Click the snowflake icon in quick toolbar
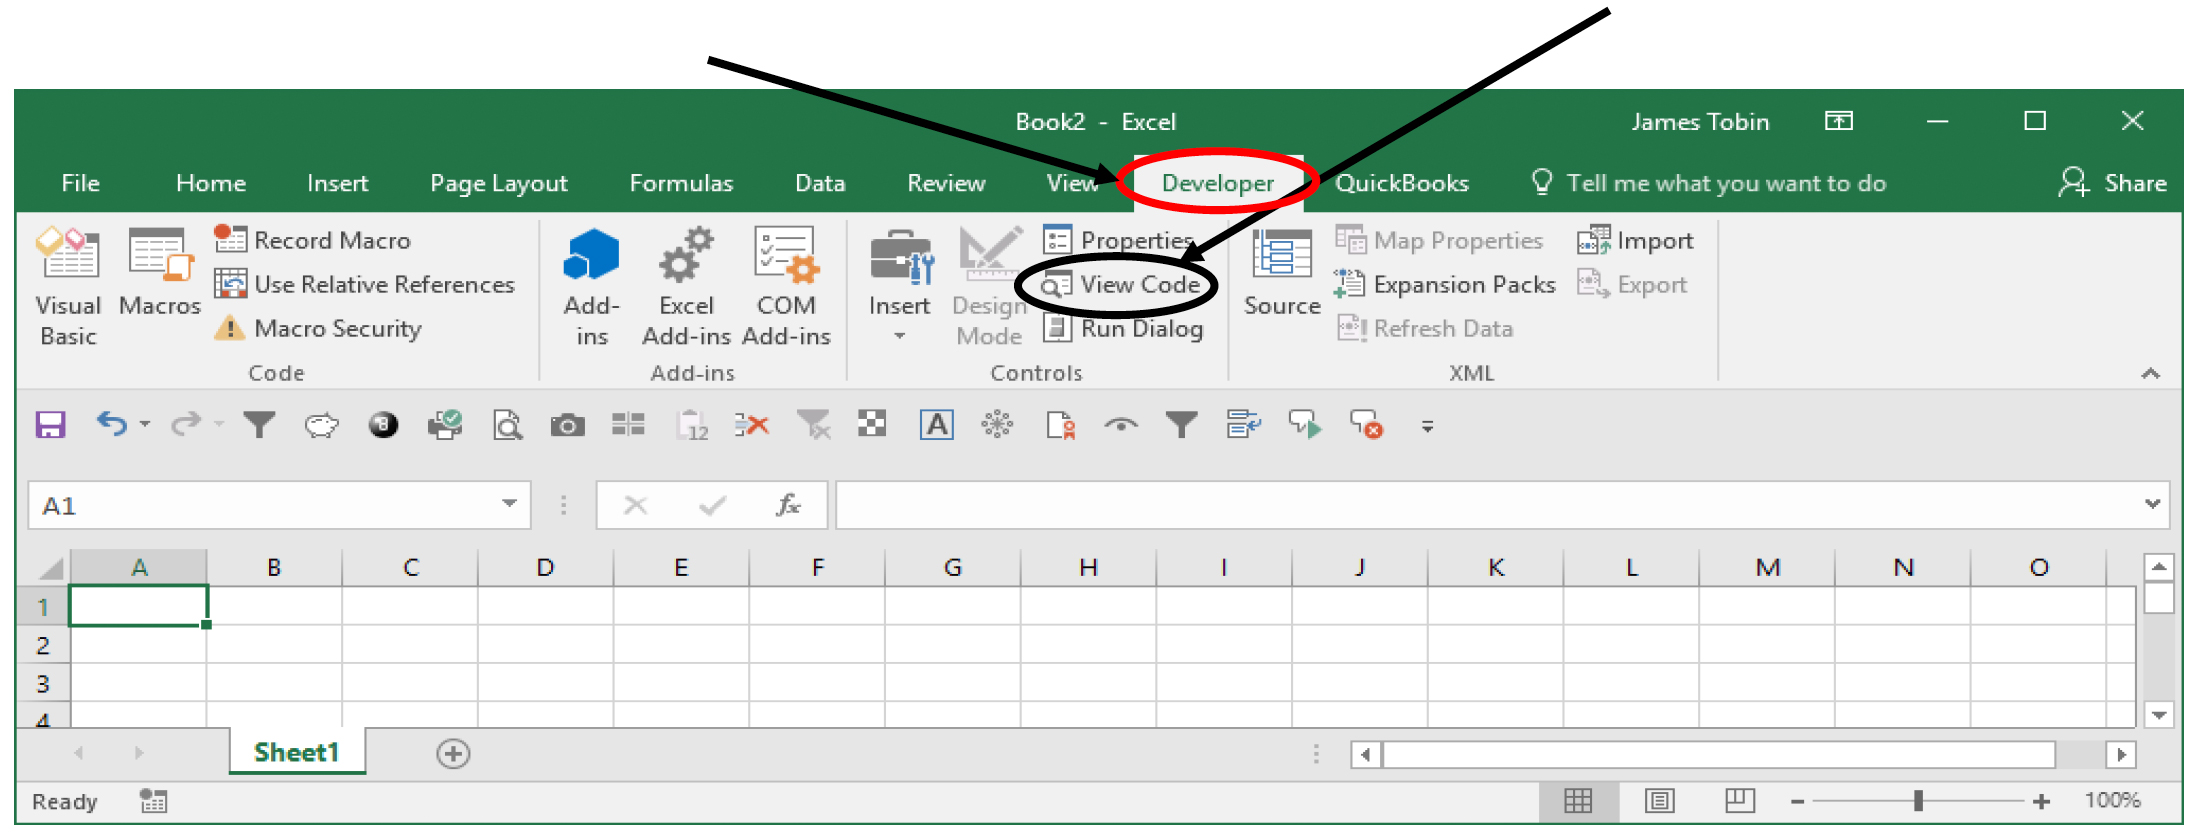The height and width of the screenshot is (839, 2195). point(997,425)
